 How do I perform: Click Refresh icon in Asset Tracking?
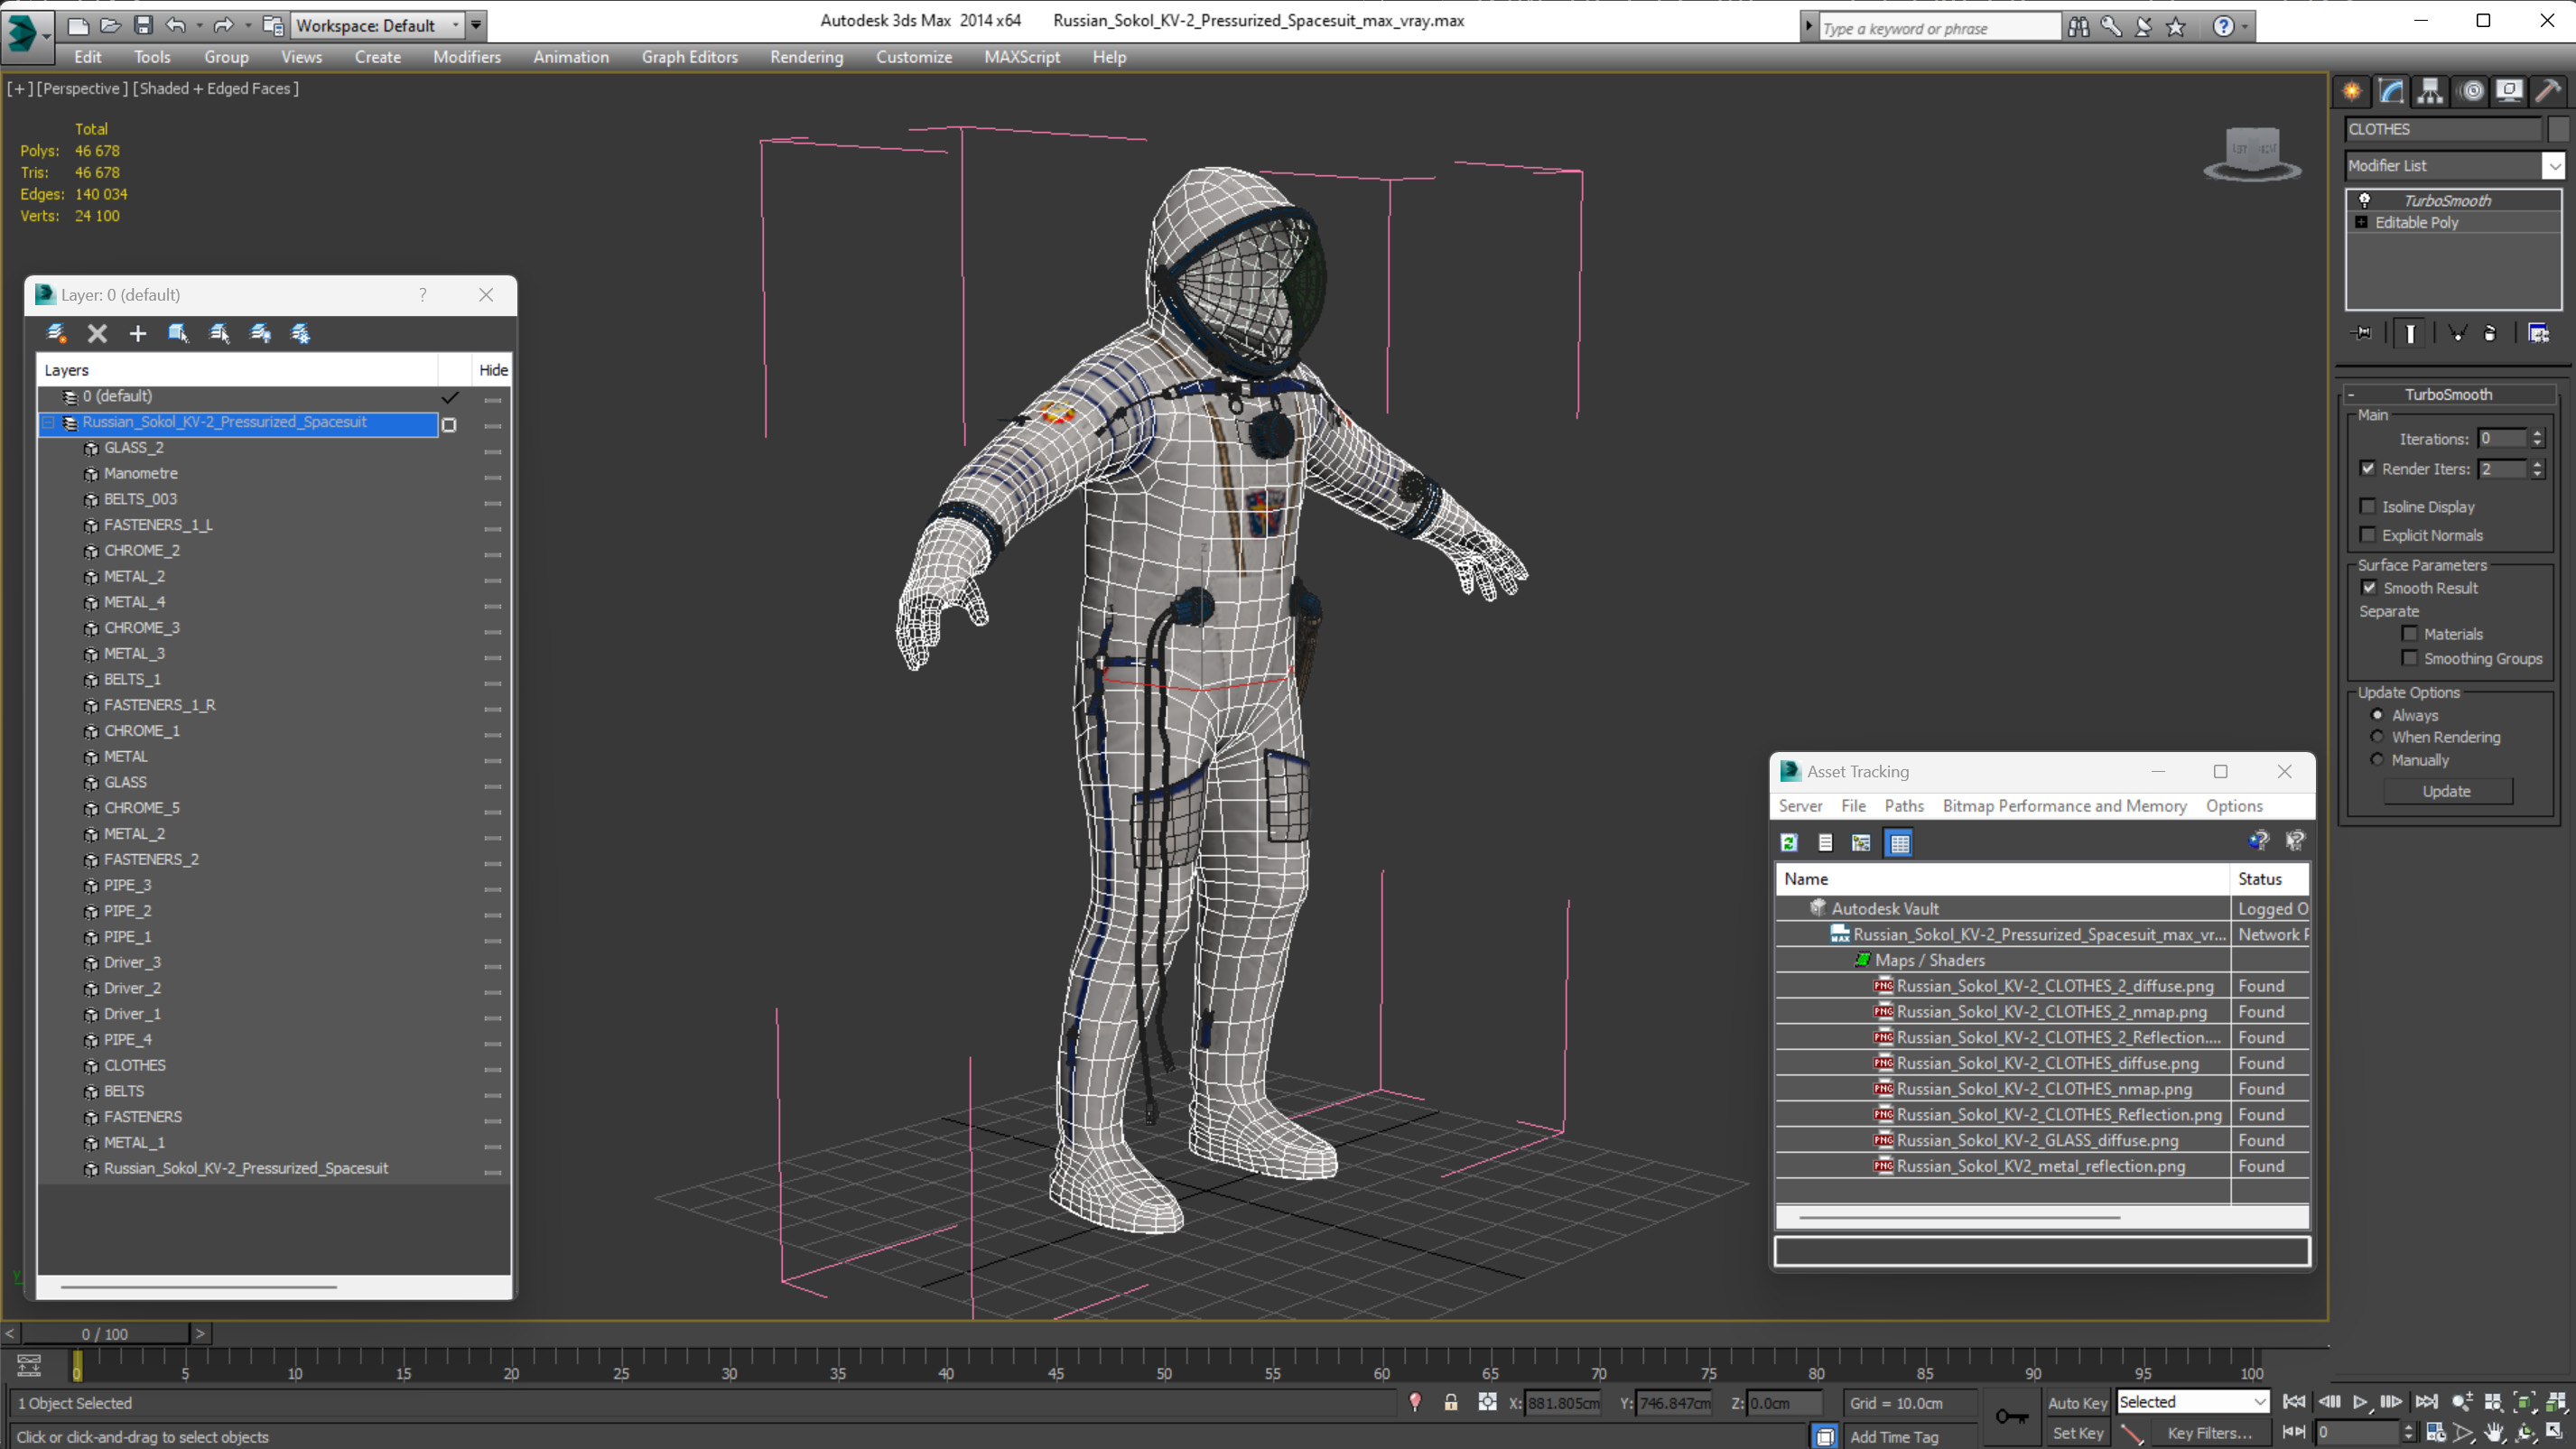click(1789, 843)
